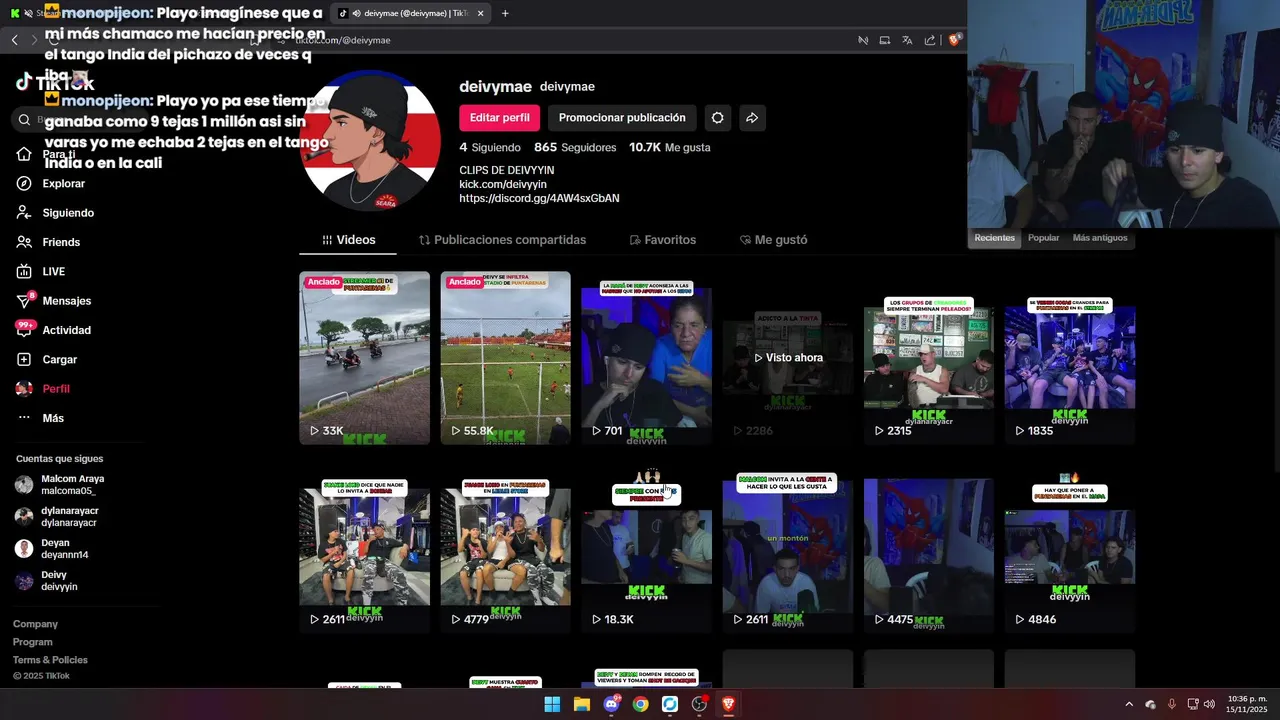Open clock and date in taskbar

[1246, 704]
